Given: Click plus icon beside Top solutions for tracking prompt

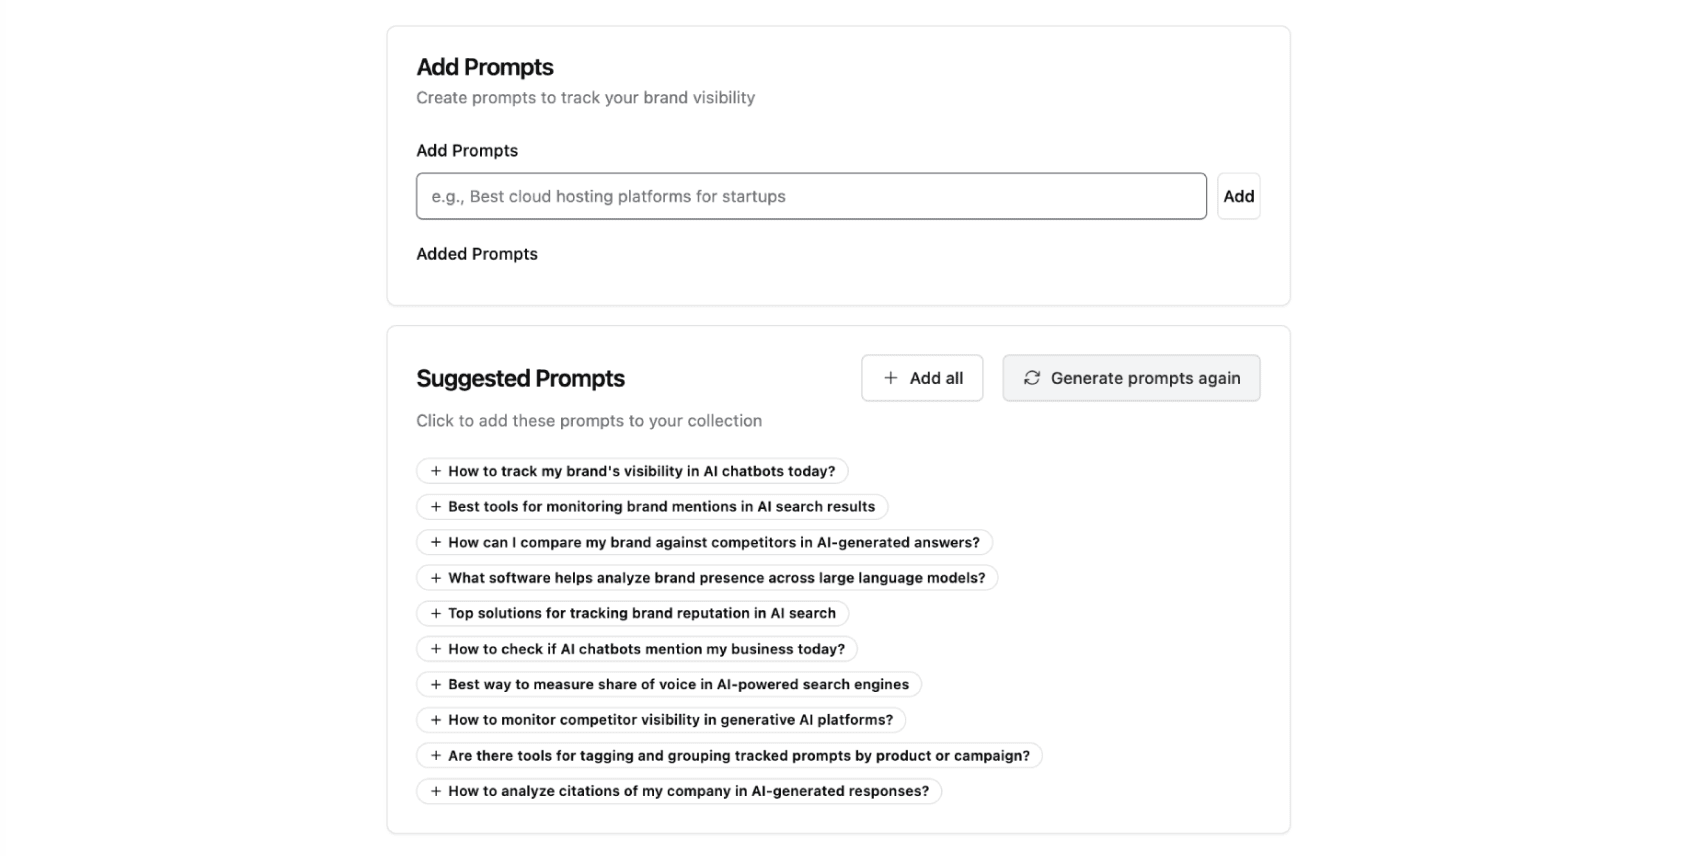Looking at the screenshot, I should click(435, 613).
